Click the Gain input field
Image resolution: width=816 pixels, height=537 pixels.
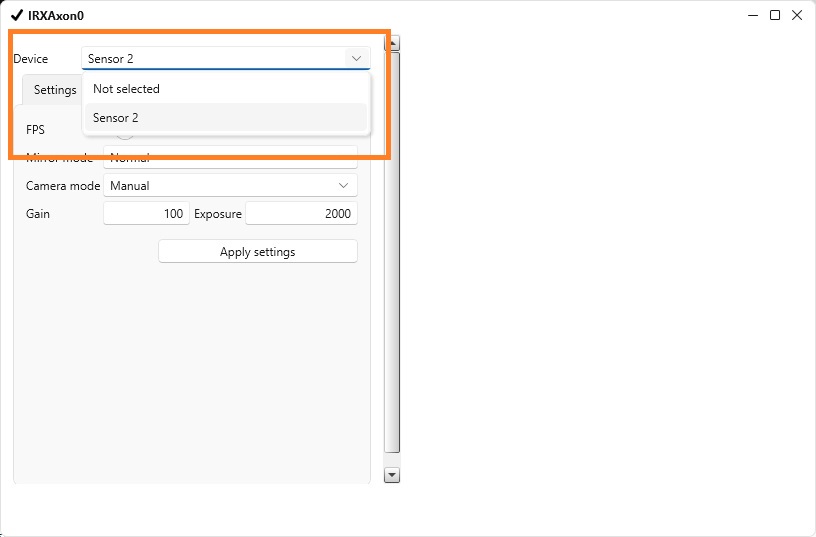point(146,213)
